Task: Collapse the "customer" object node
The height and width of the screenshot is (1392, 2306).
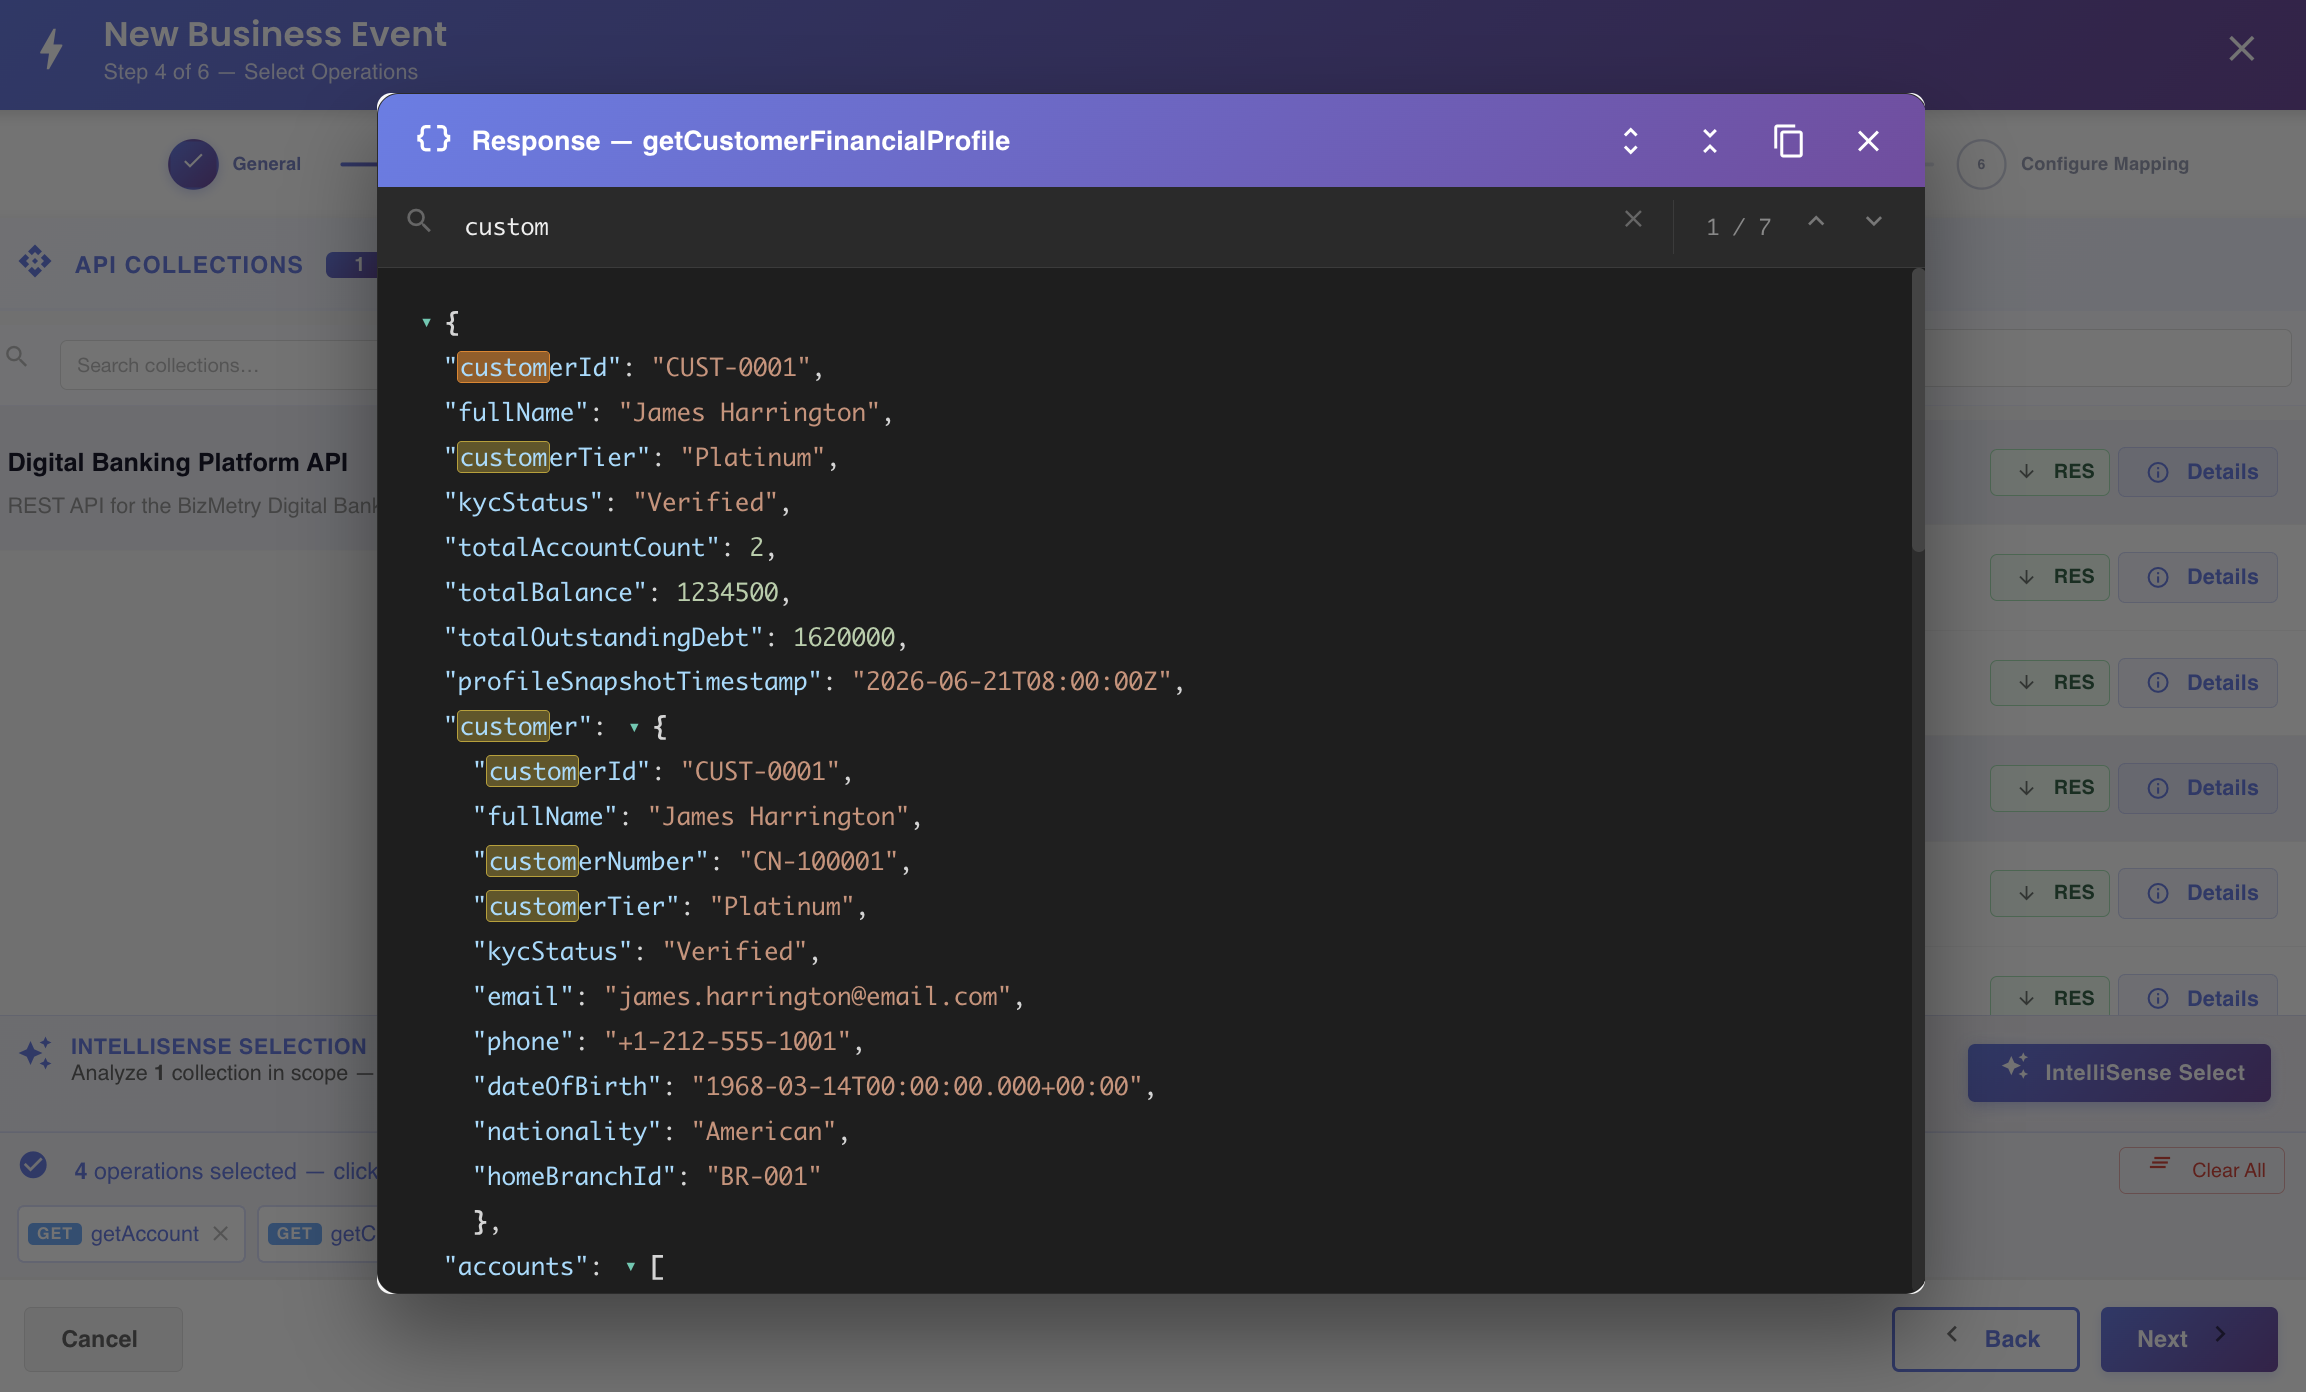Action: coord(634,727)
